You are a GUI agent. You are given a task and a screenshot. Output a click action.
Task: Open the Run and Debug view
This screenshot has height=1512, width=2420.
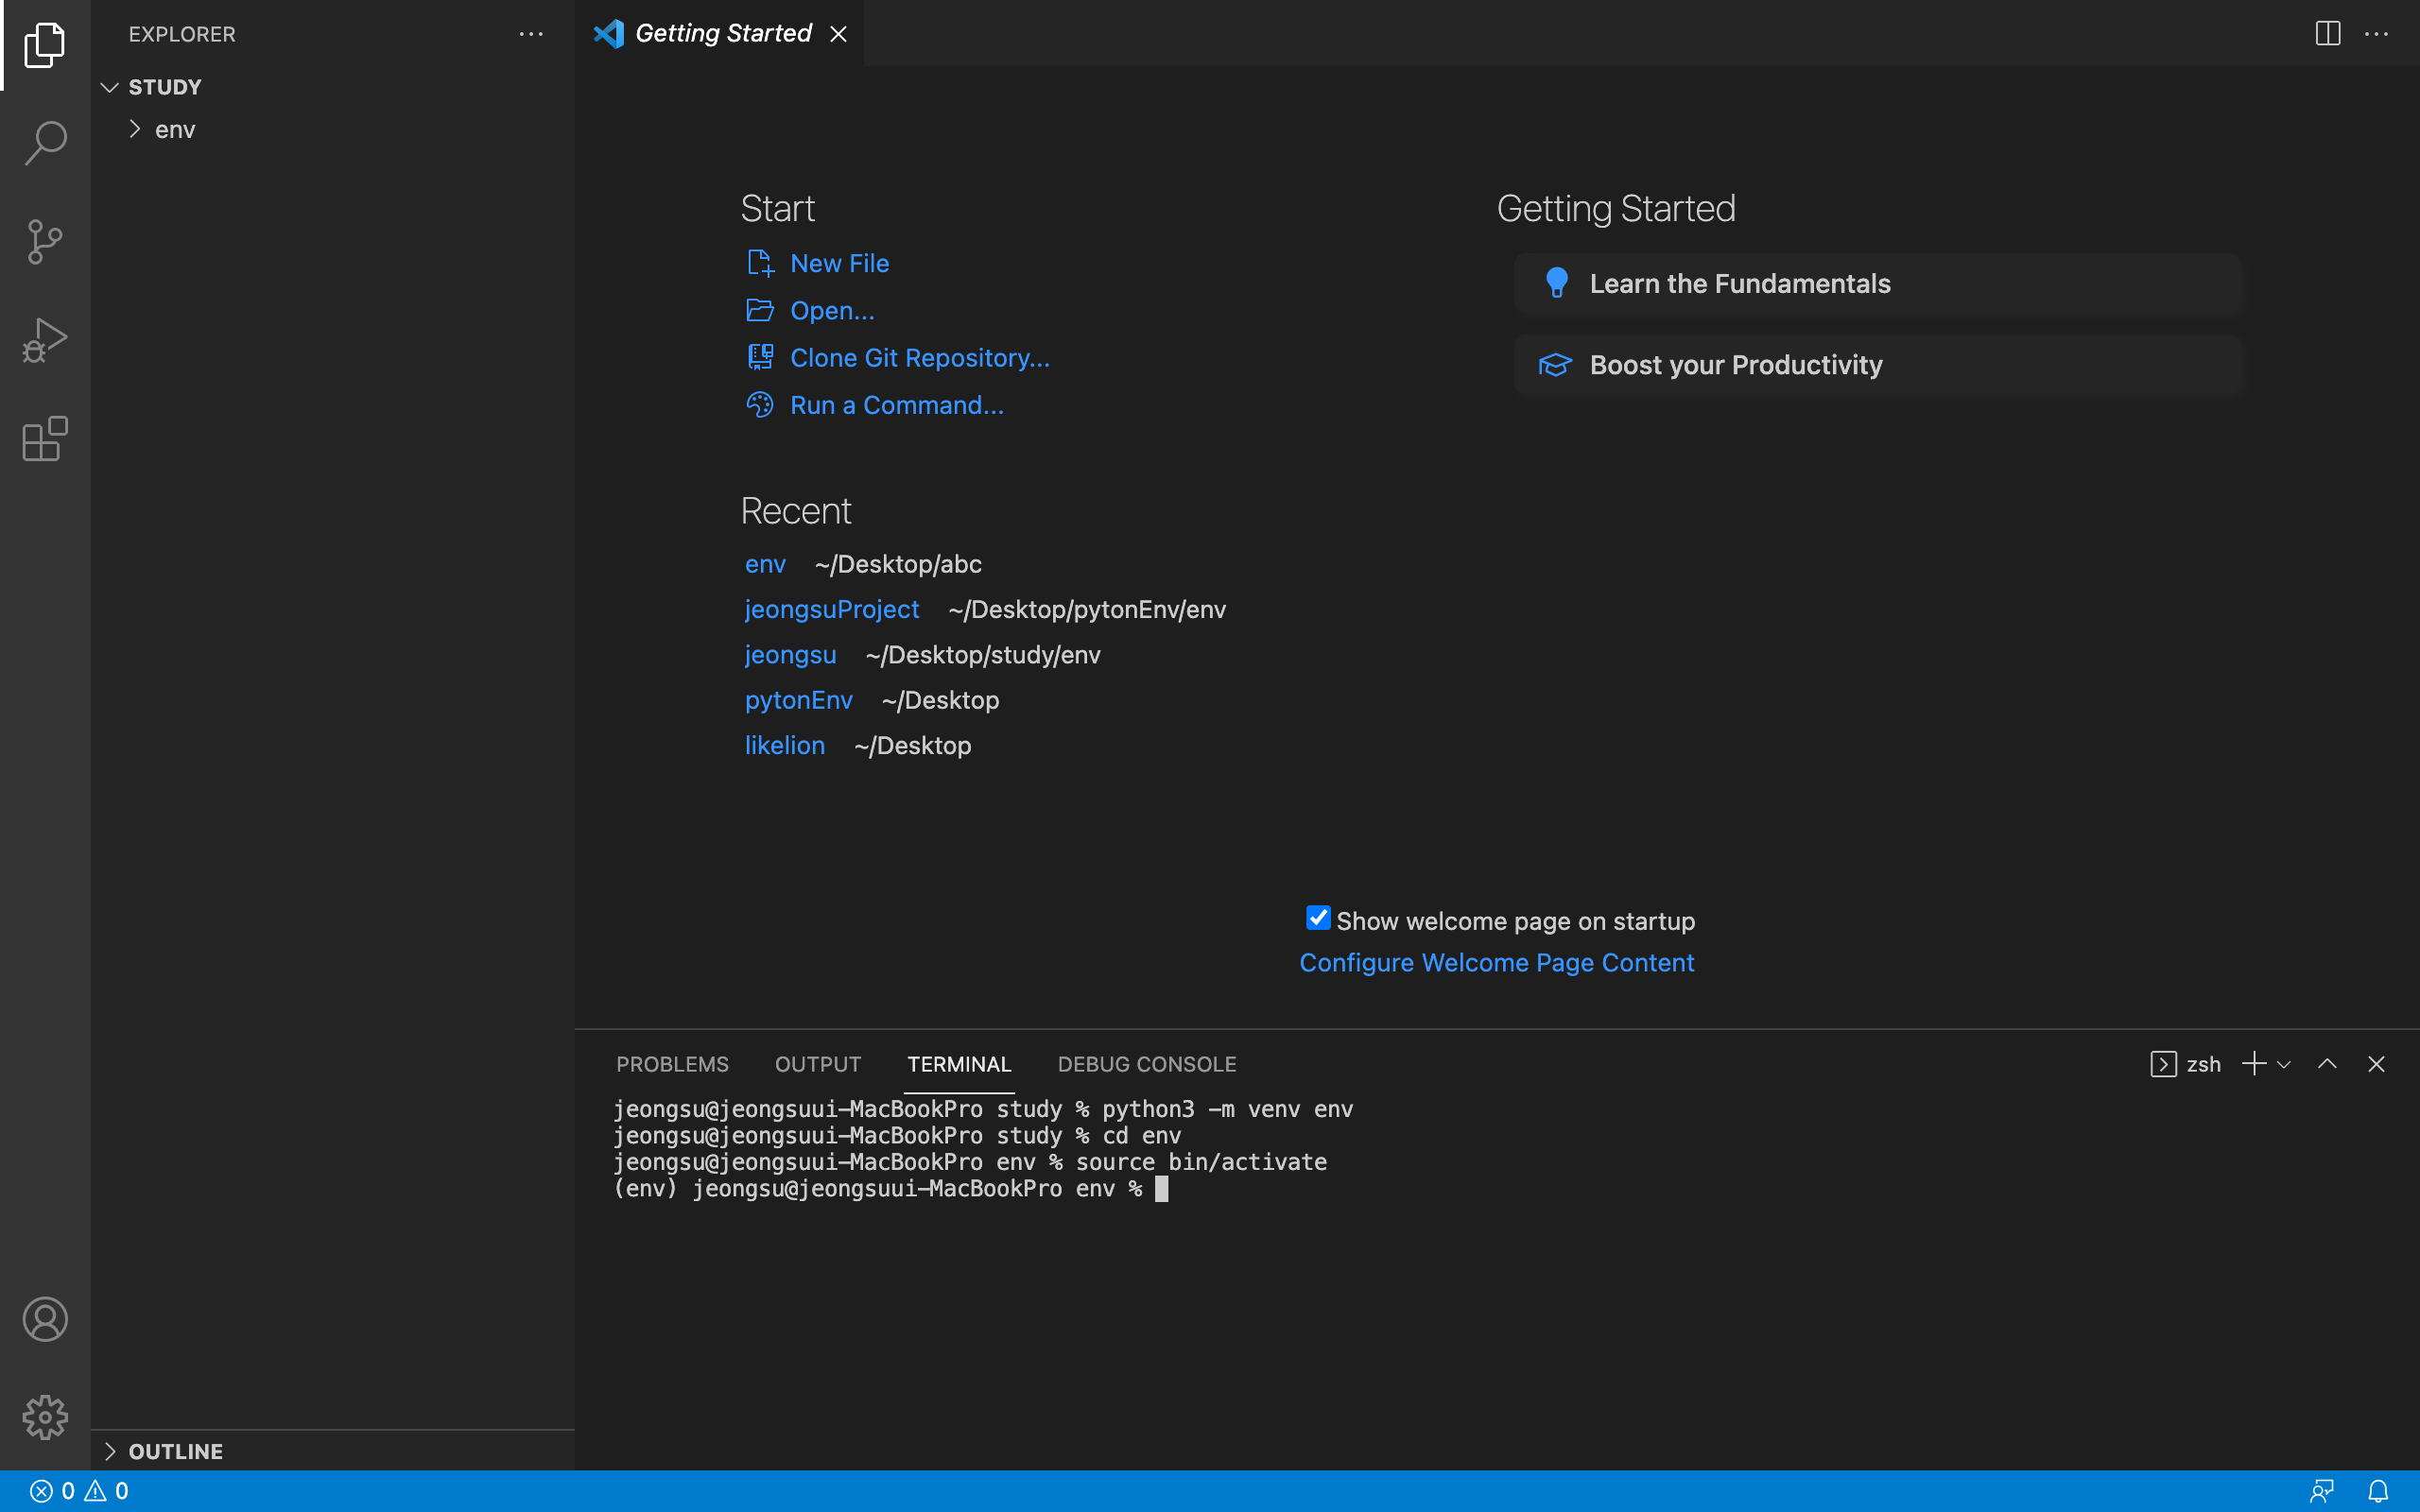pyautogui.click(x=45, y=340)
